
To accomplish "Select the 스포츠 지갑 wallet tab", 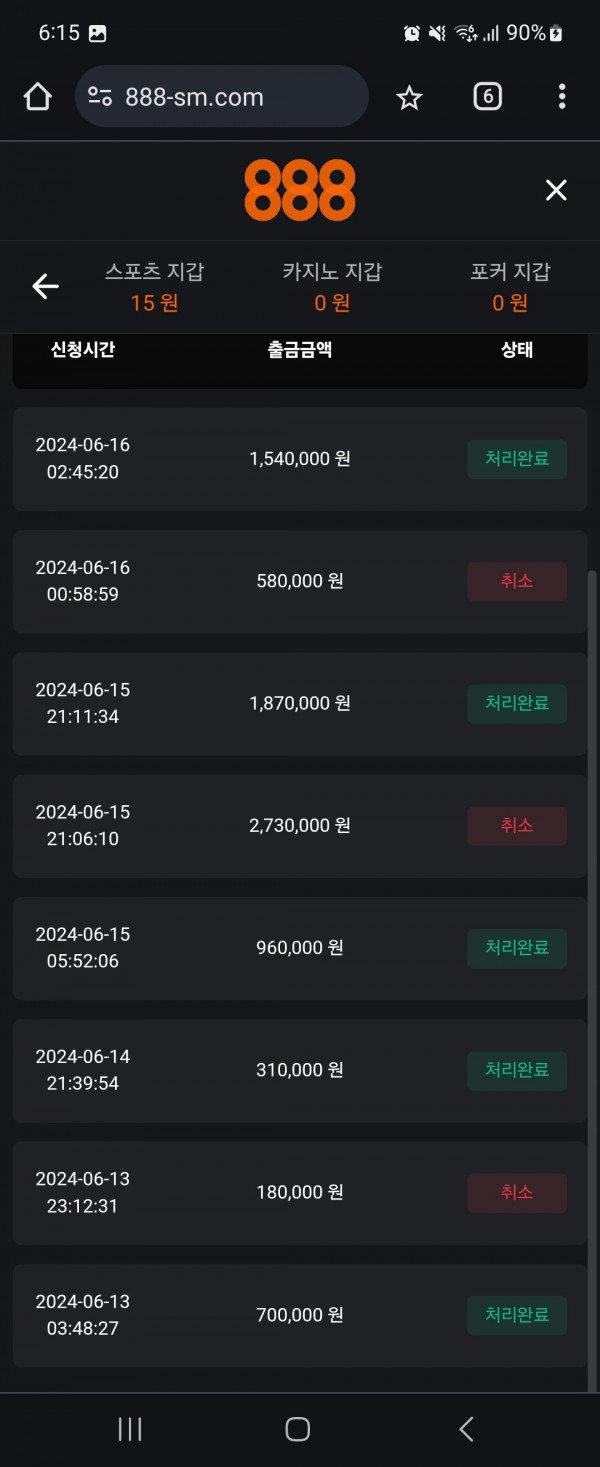I will coord(154,287).
